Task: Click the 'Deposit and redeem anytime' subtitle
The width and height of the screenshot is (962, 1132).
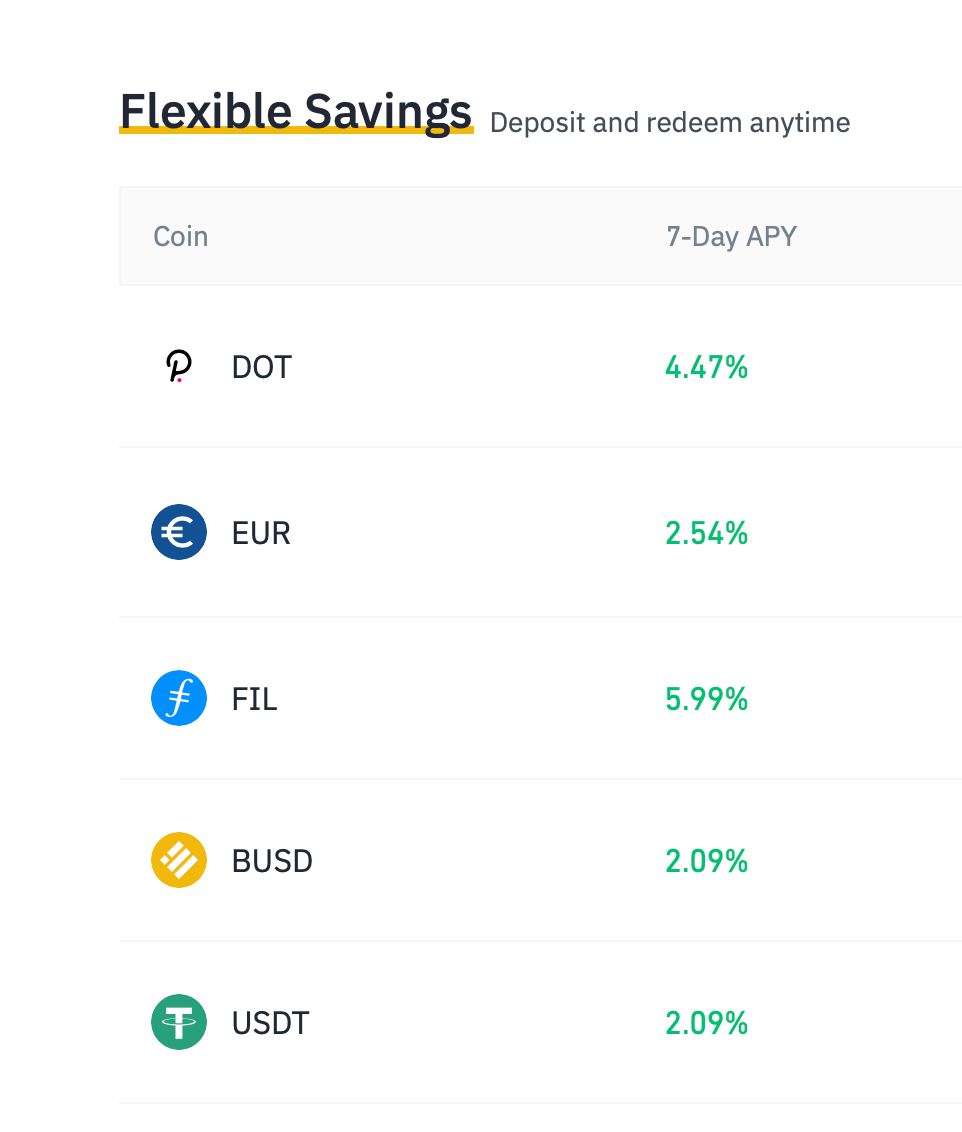Action: pos(670,123)
